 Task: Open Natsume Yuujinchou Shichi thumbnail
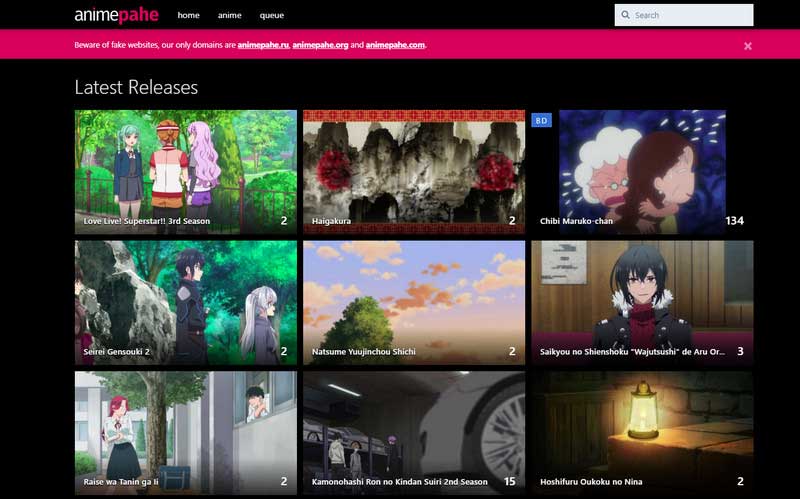414,303
